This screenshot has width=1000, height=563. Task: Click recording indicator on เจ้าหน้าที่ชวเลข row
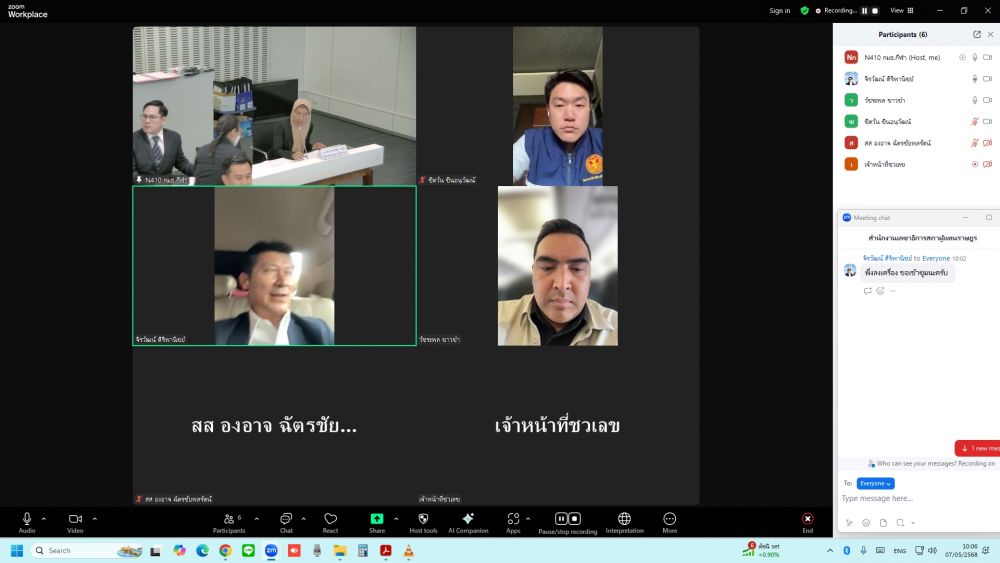[x=974, y=165]
